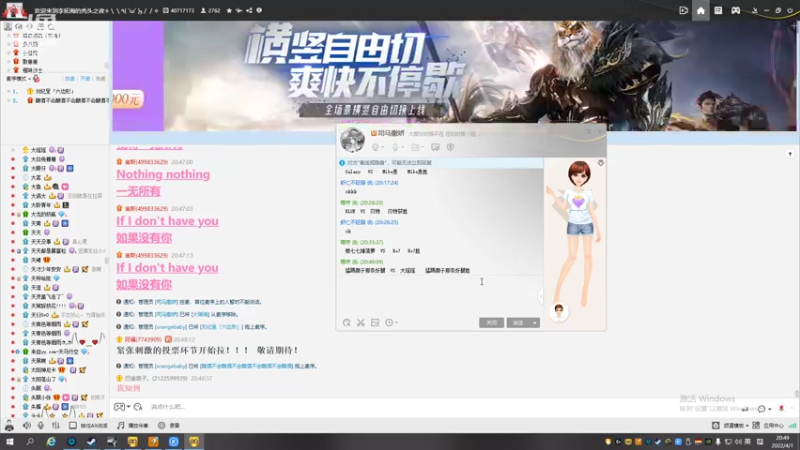
Task: Click the gray close button in the private chat
Action: pos(491,322)
